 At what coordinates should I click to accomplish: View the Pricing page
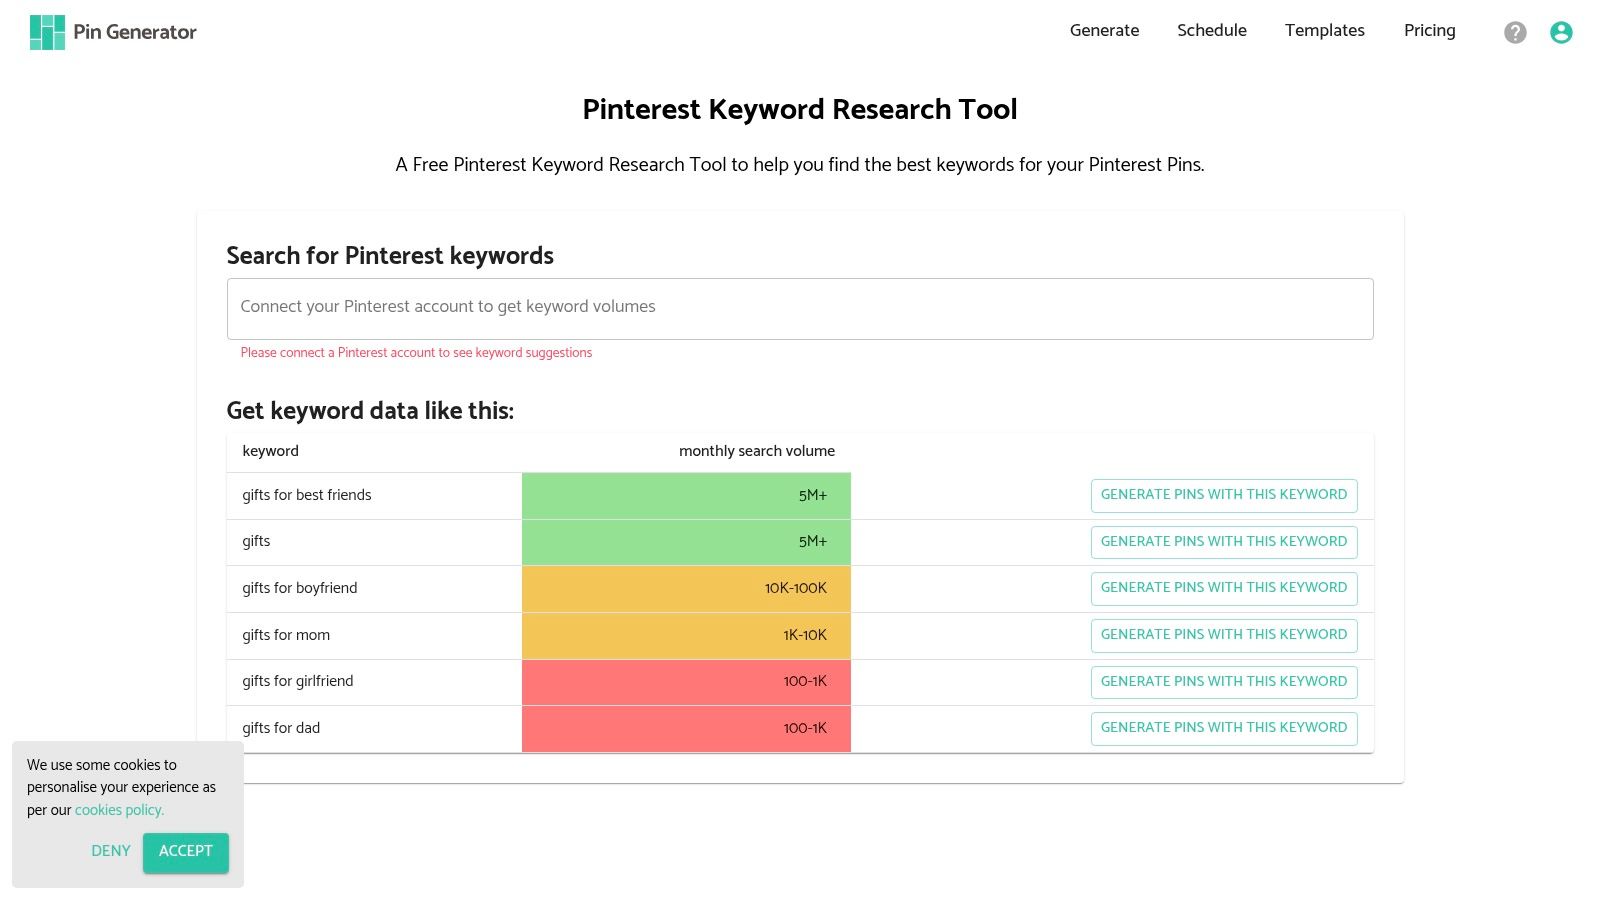pyautogui.click(x=1429, y=31)
